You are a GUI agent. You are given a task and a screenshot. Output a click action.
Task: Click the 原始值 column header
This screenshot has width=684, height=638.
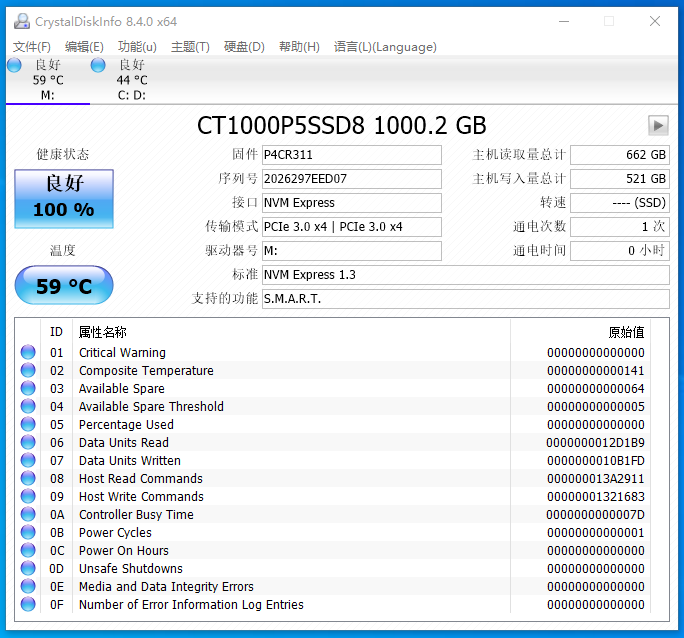[626, 332]
